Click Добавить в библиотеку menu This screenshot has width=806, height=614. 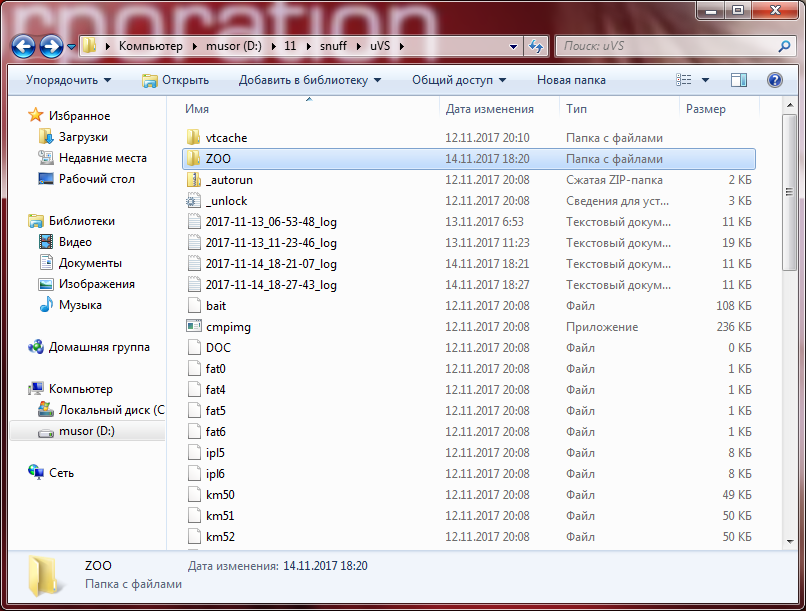[315, 80]
